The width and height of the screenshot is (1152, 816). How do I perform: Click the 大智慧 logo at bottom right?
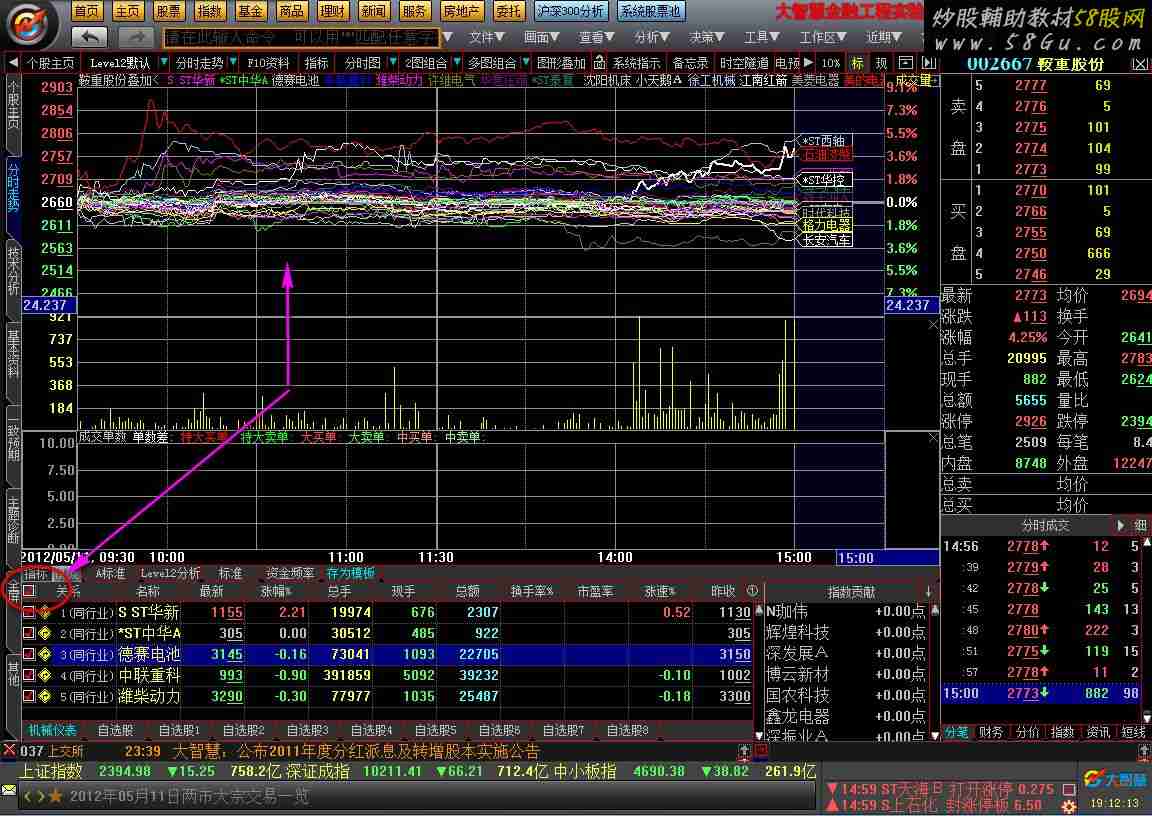(x=1114, y=779)
